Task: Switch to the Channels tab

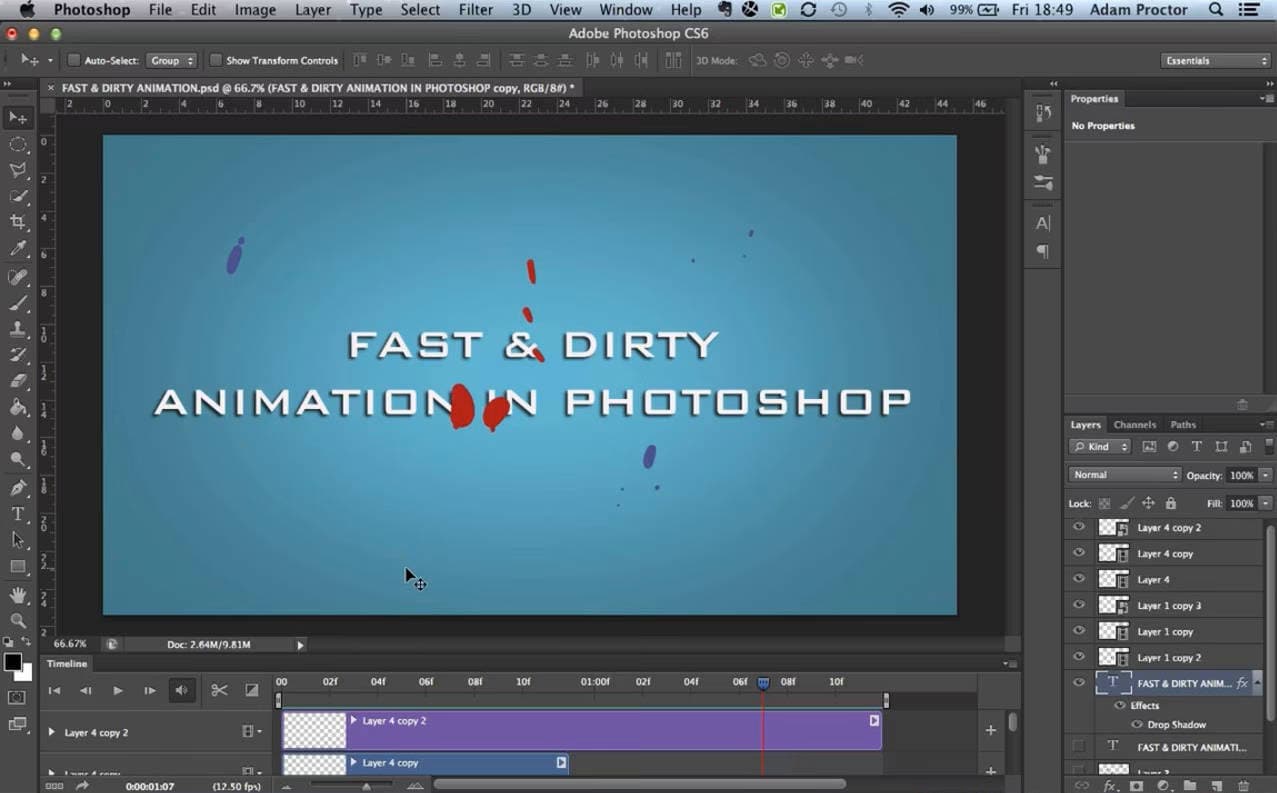Action: coord(1134,424)
